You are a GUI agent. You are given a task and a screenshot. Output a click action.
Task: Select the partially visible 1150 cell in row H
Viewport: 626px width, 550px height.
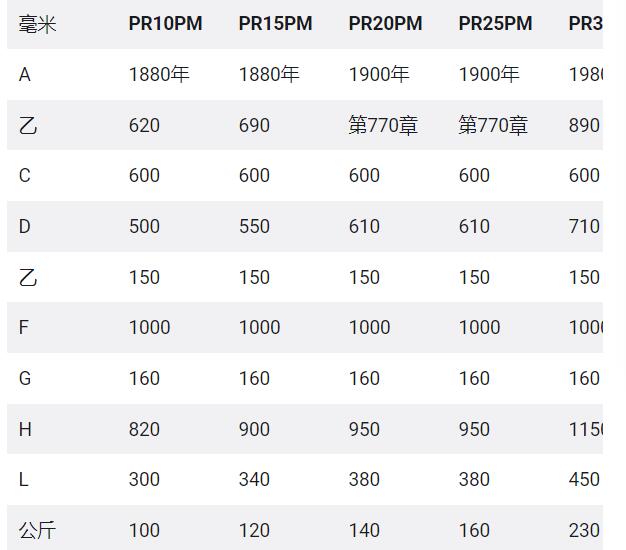[x=586, y=429]
